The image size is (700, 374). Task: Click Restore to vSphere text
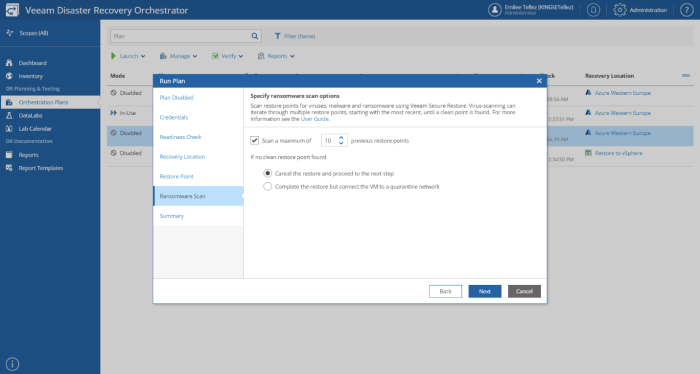[618, 153]
